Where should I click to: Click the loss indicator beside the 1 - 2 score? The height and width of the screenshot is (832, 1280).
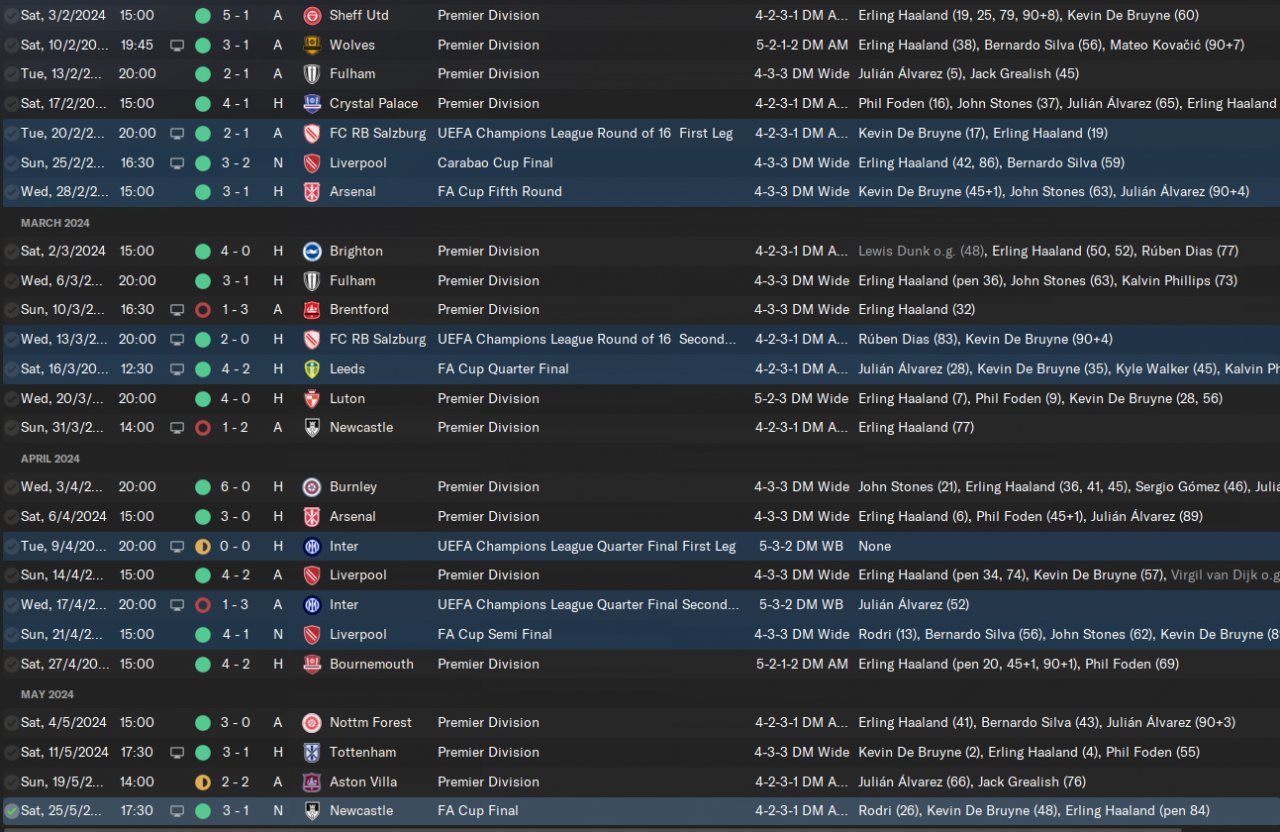tap(203, 428)
